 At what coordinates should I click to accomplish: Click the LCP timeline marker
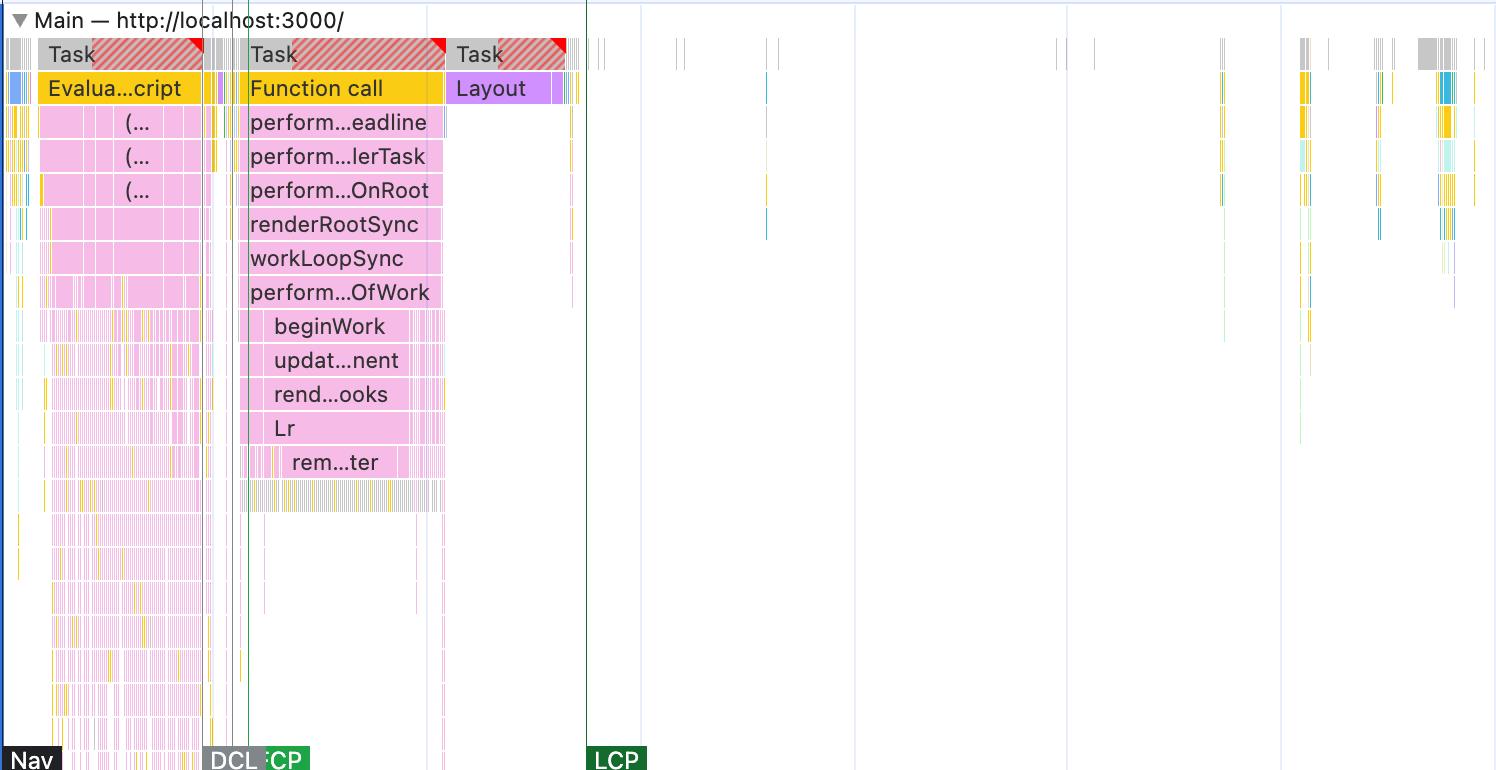pyautogui.click(x=616, y=759)
